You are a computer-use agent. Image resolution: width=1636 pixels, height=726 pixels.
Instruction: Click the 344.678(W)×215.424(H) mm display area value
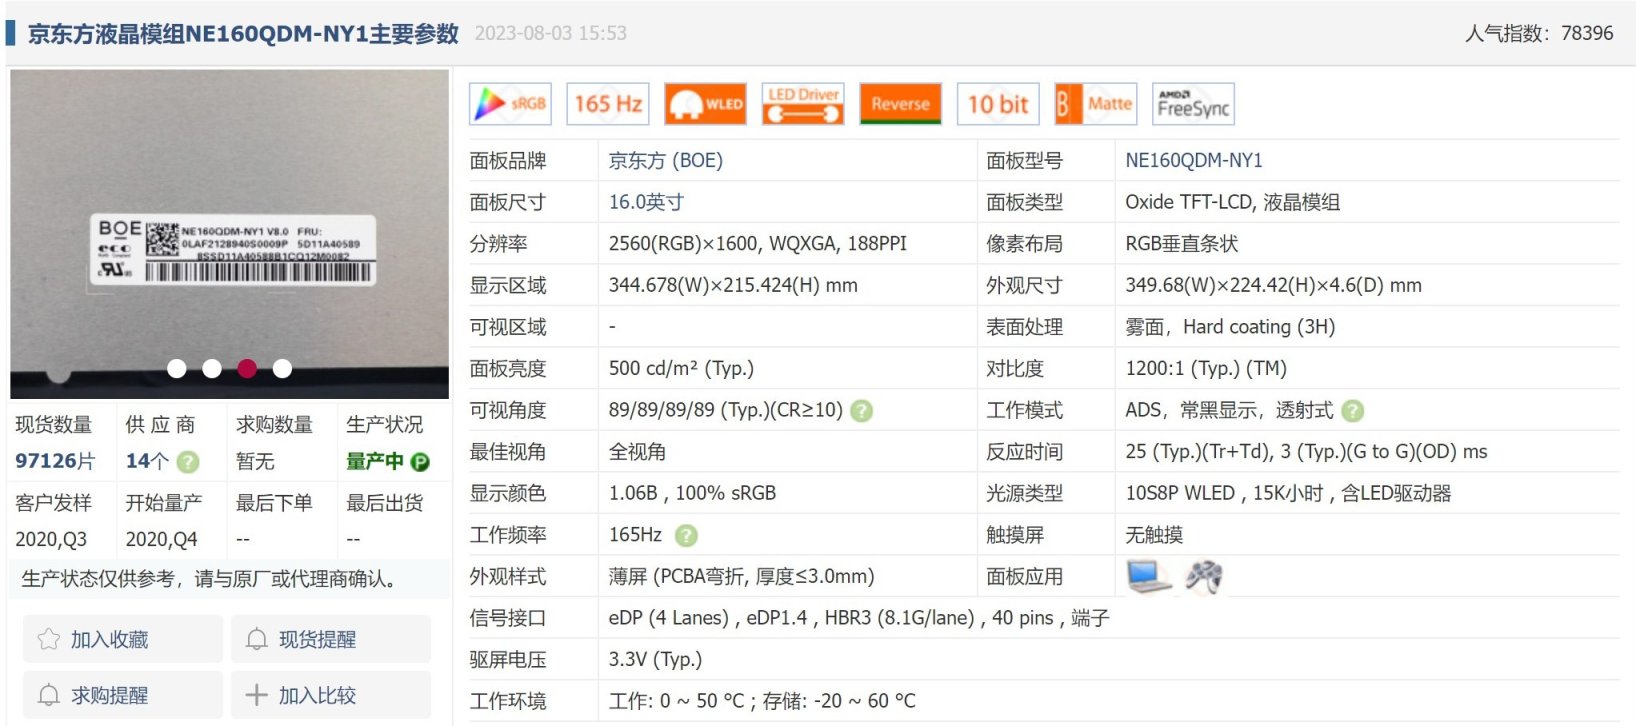tap(733, 286)
